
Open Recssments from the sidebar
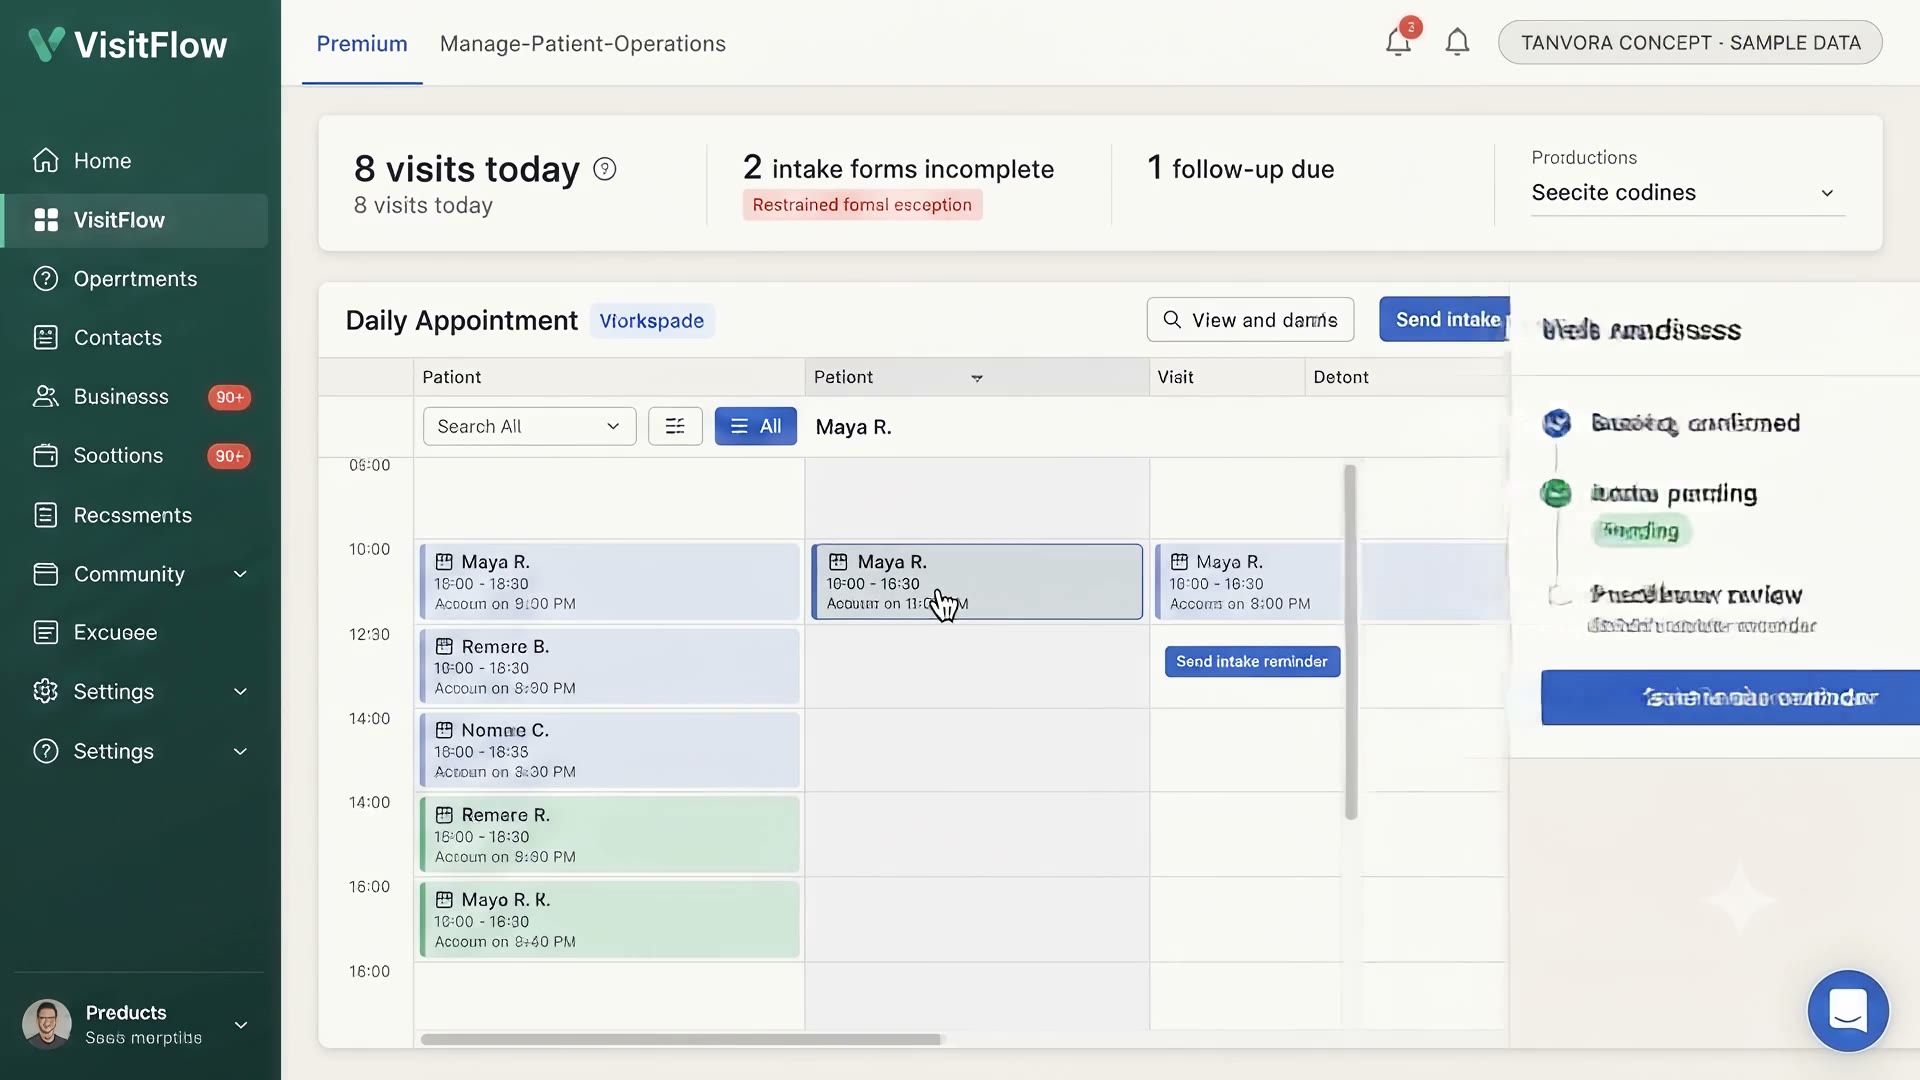[x=135, y=515]
